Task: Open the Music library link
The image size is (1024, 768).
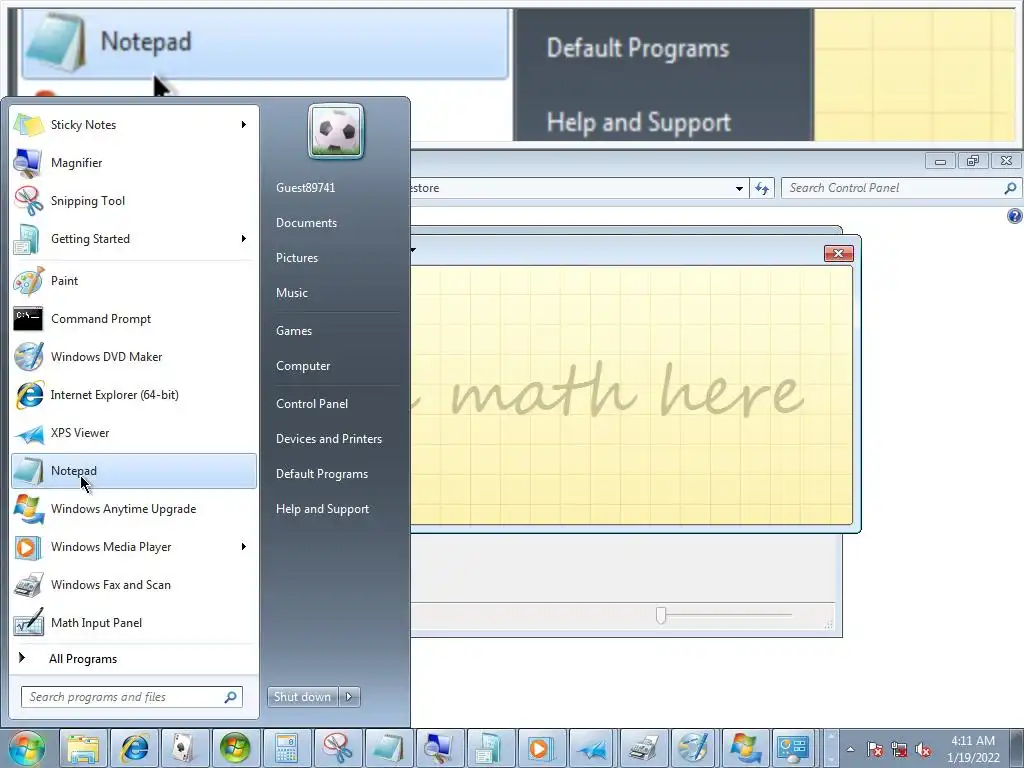Action: coord(292,293)
